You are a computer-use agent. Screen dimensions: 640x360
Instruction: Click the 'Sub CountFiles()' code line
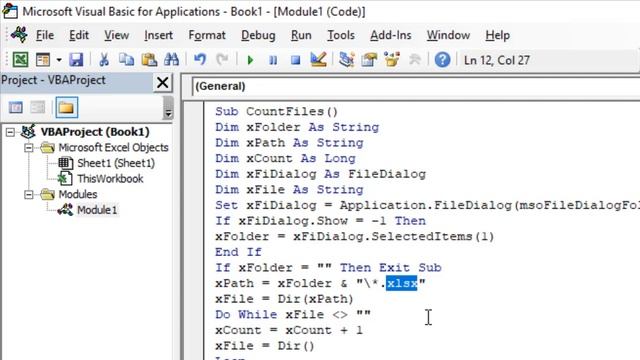tap(276, 111)
